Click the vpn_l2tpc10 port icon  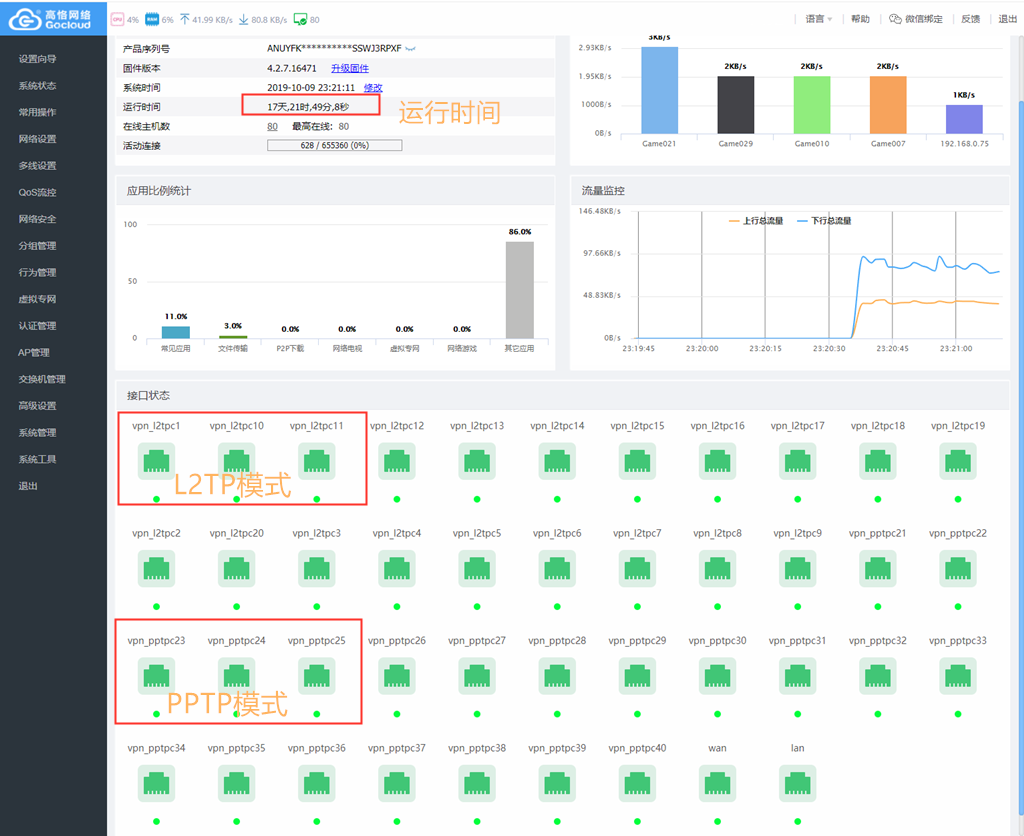click(x=236, y=461)
